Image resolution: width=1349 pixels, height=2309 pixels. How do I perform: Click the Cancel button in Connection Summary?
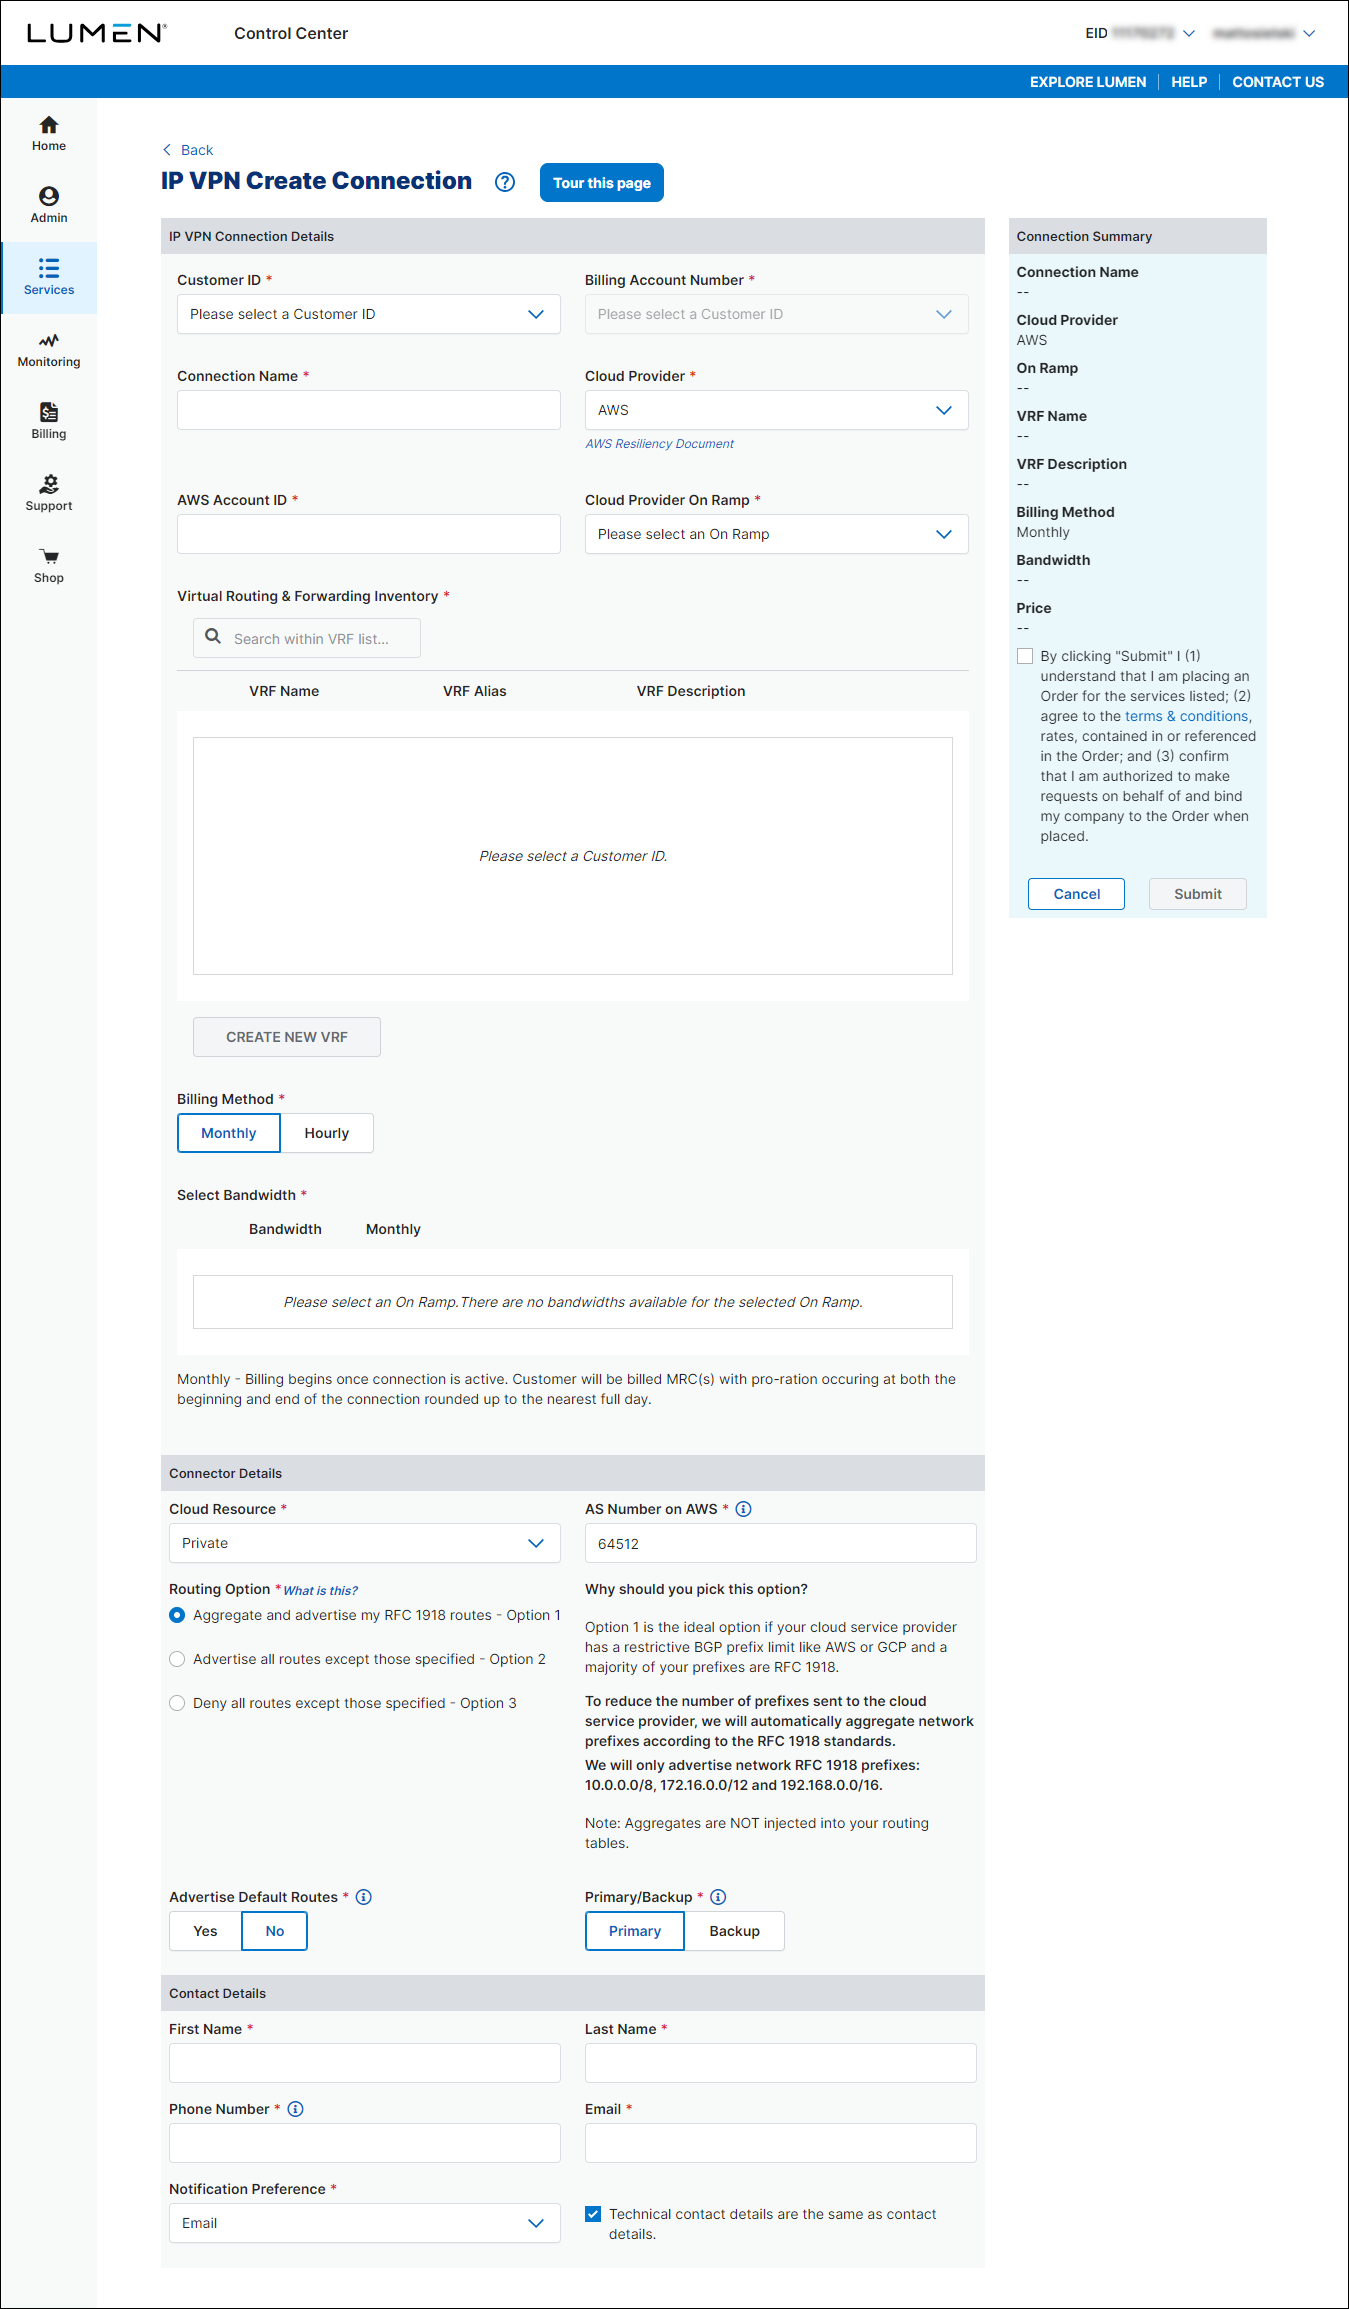pos(1077,894)
